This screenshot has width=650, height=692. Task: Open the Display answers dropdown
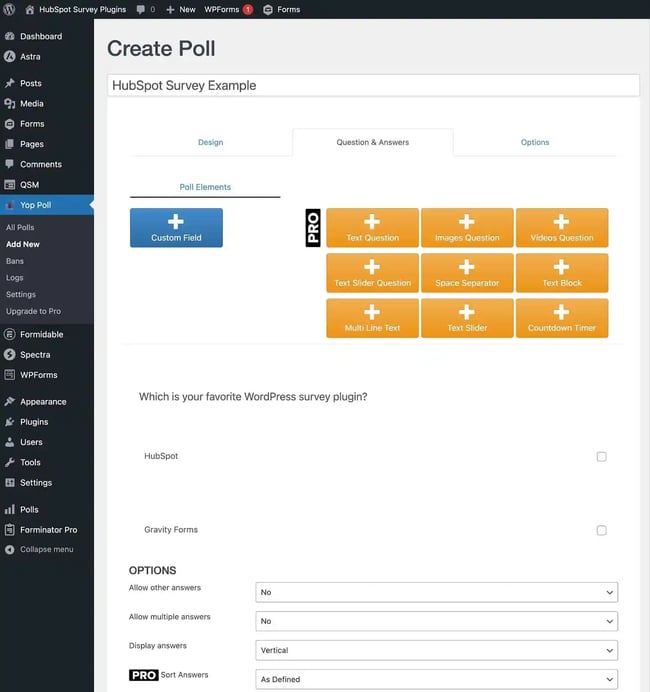436,651
